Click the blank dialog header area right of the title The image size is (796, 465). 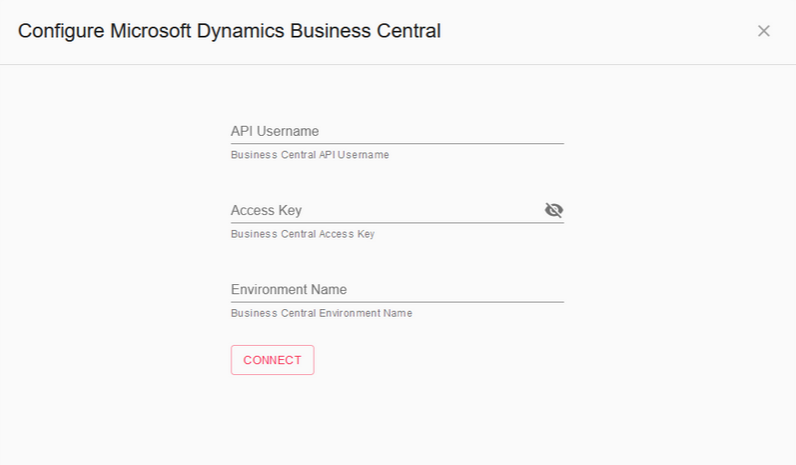[x=600, y=31]
